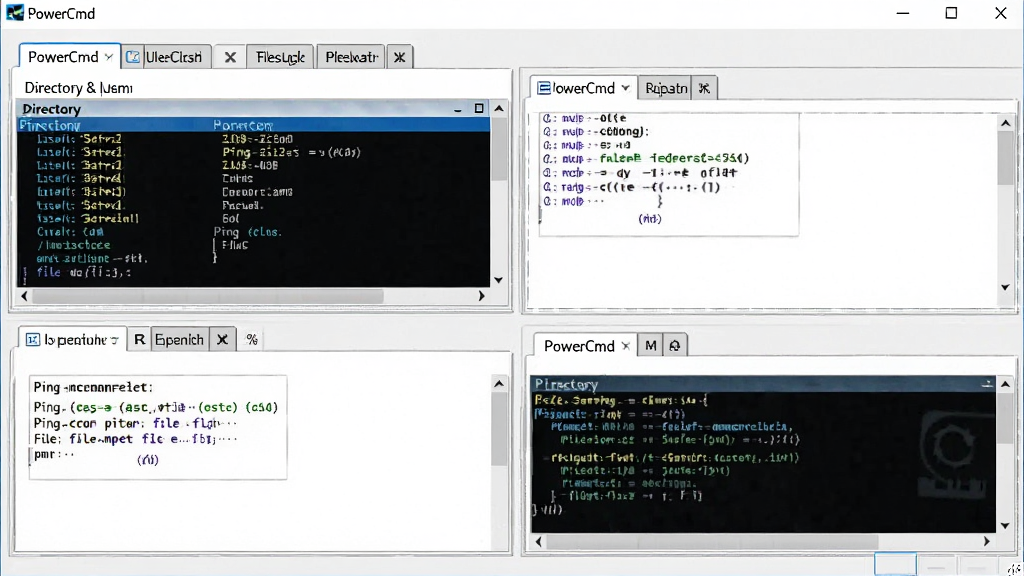Click the R button beside the lopentuhe tab

pos(139,340)
